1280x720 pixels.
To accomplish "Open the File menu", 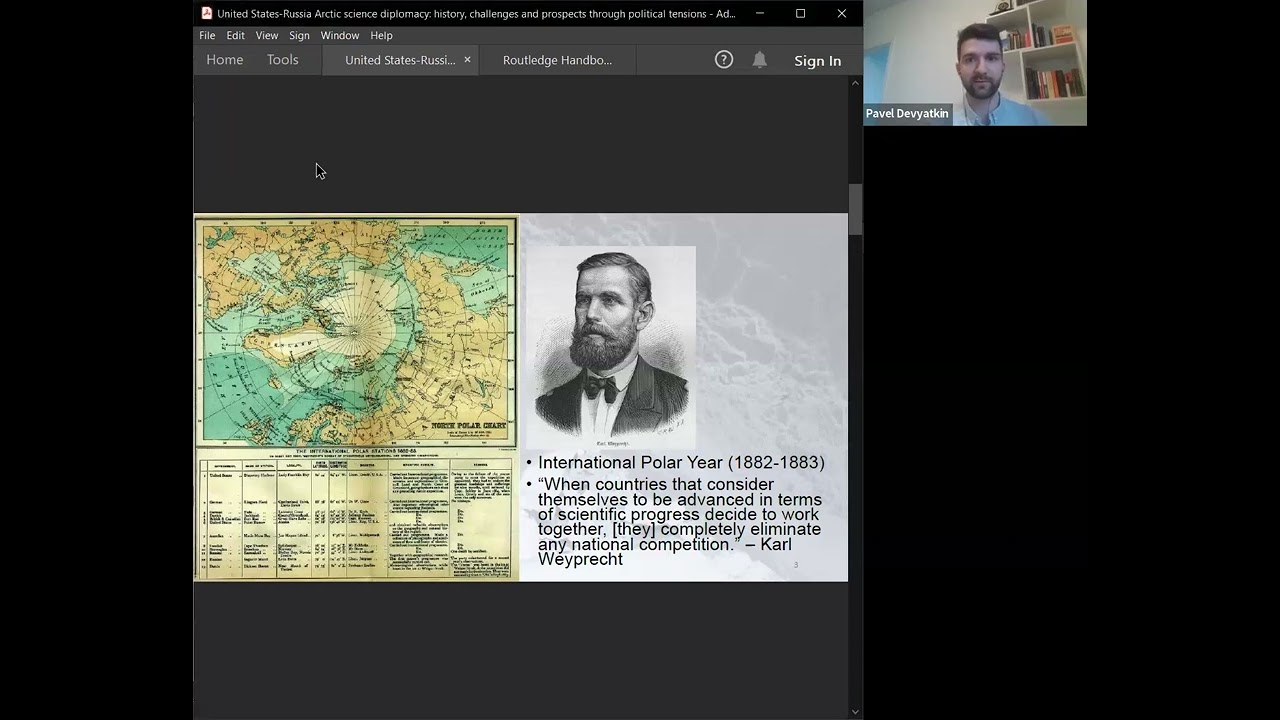I will (207, 35).
